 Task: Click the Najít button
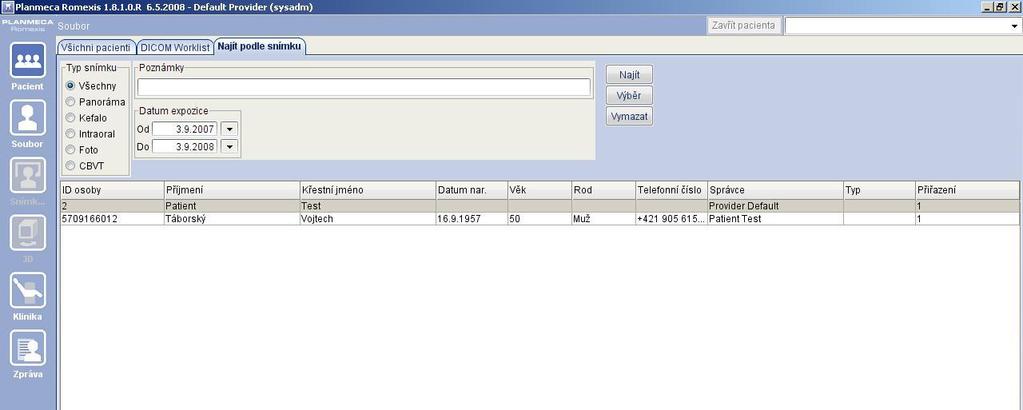pyautogui.click(x=629, y=74)
